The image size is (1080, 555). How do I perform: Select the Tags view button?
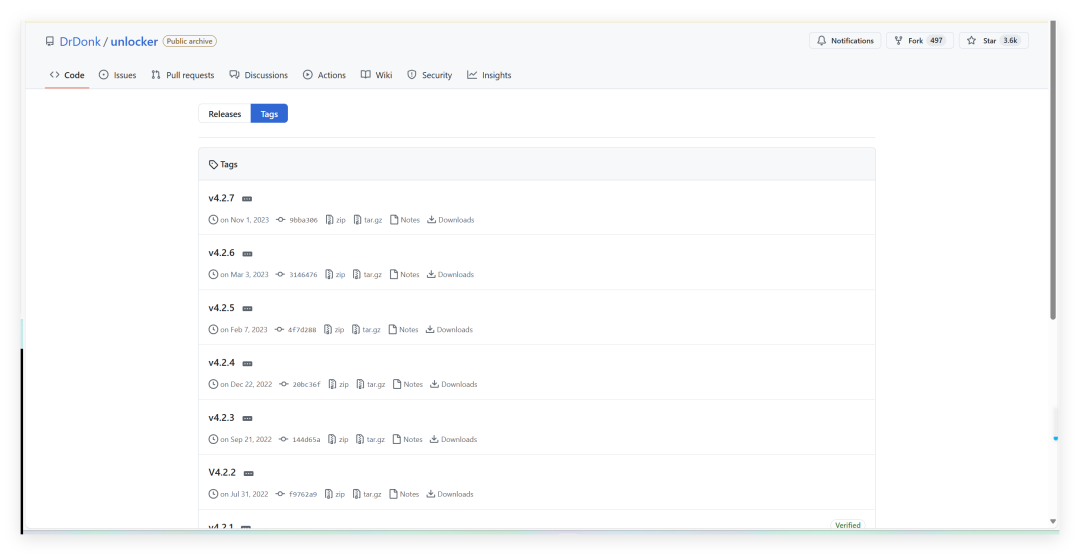coord(269,114)
